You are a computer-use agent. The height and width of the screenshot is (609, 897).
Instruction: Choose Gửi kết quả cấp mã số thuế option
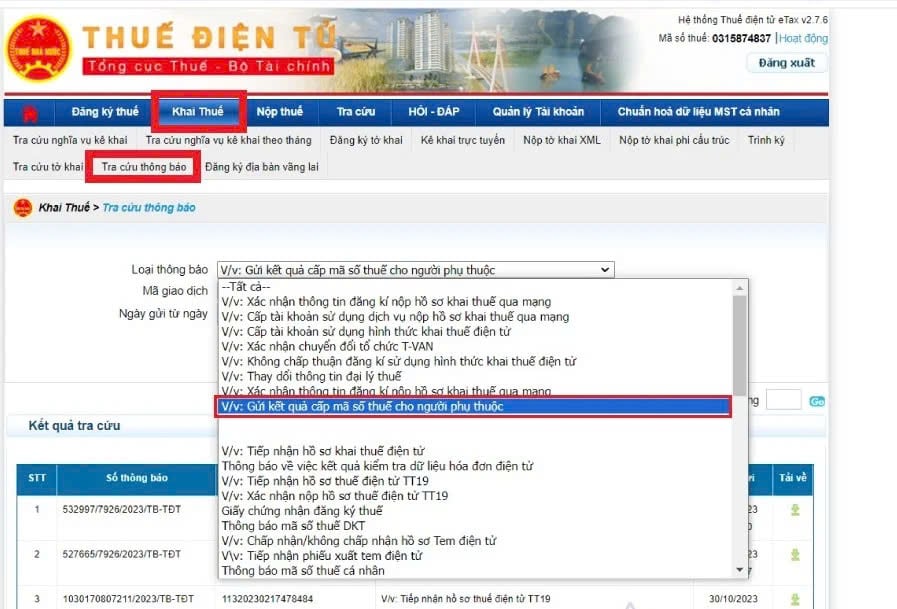coord(474,407)
